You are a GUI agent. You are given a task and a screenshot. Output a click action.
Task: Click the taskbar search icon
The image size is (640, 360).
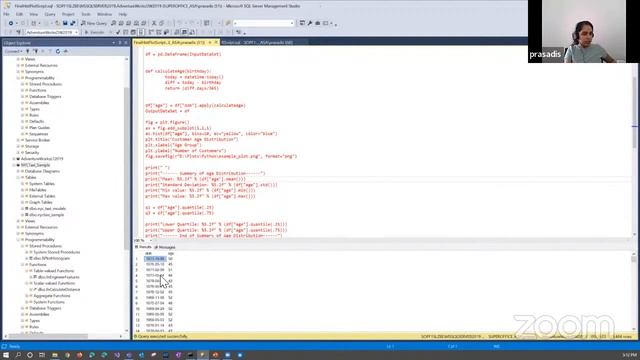[18, 355]
